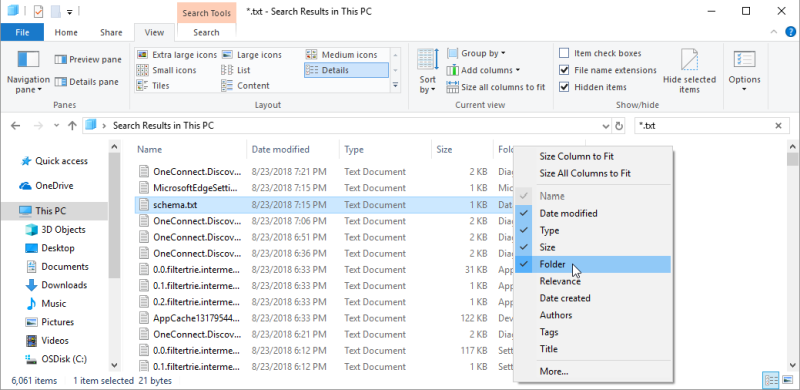Open the Group by dropdown
Image resolution: width=800 pixels, height=390 pixels.
coord(477,53)
